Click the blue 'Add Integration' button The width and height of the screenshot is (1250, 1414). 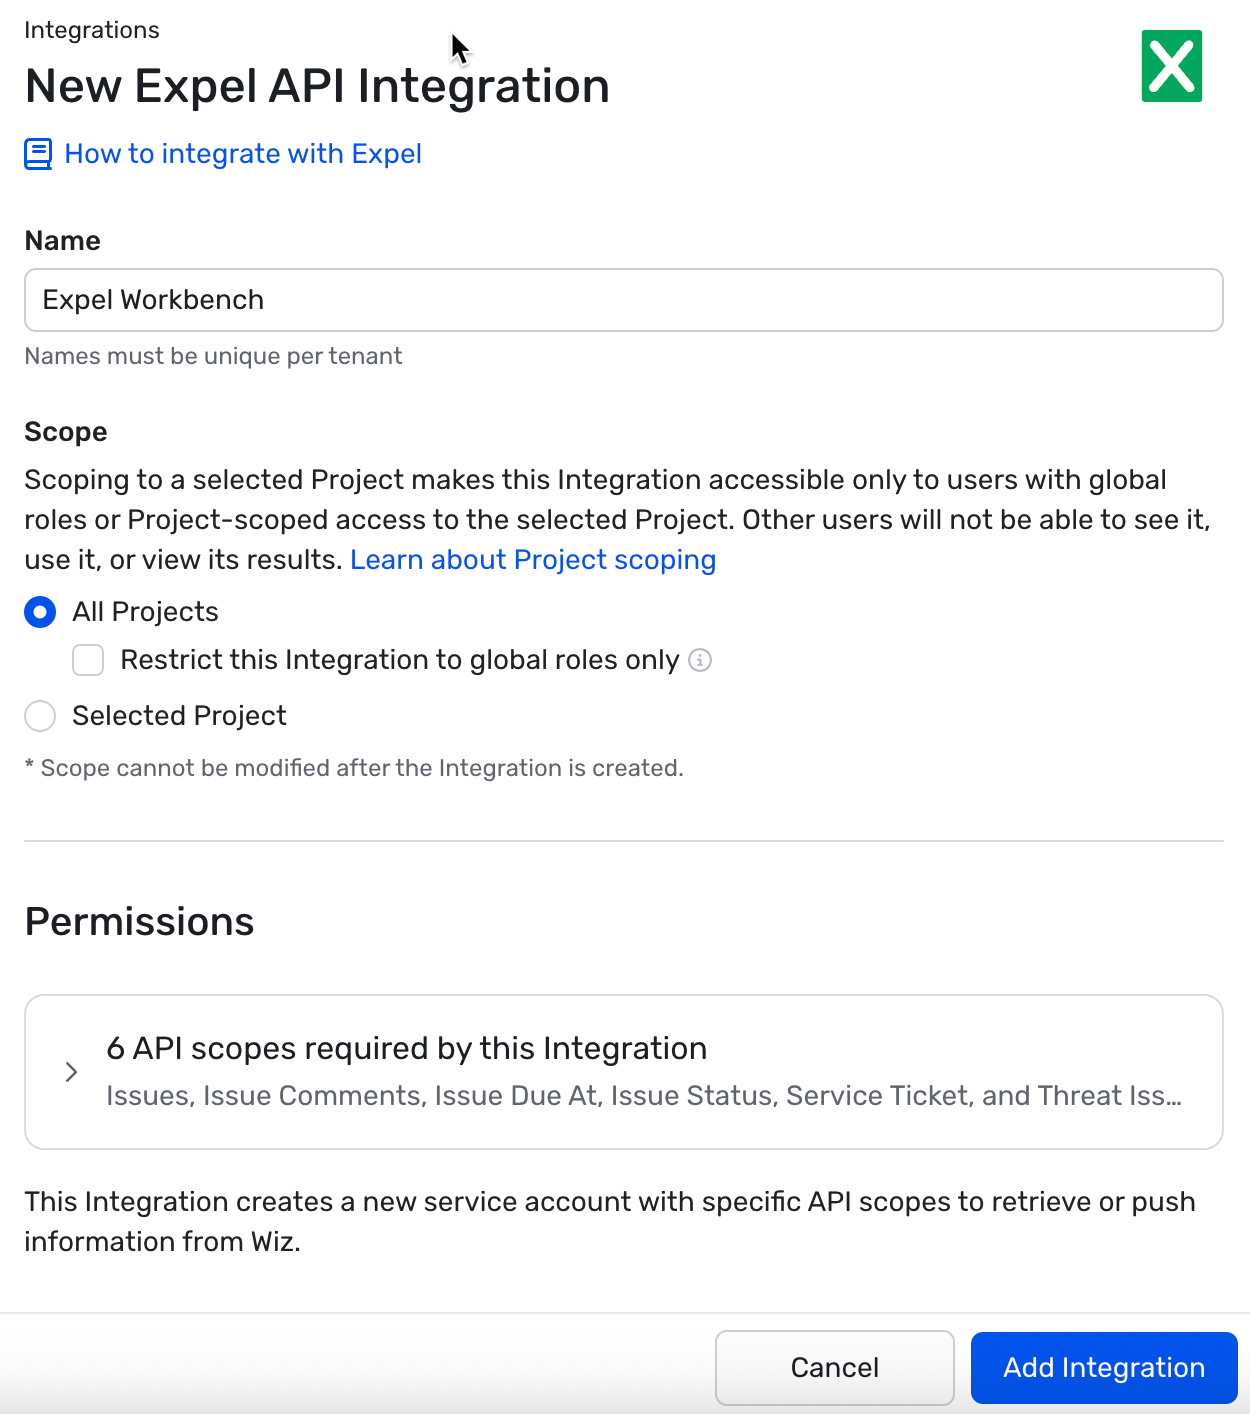point(1104,1367)
